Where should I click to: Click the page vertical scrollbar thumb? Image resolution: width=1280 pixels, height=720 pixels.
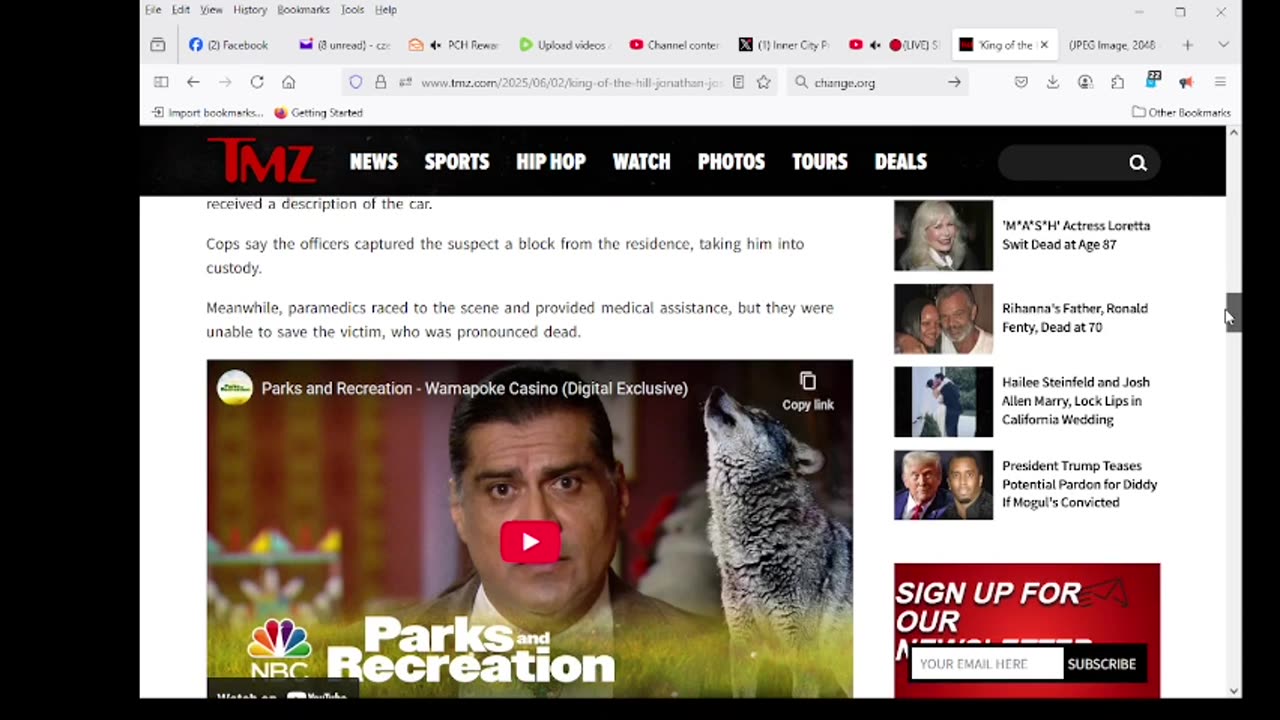(1234, 312)
